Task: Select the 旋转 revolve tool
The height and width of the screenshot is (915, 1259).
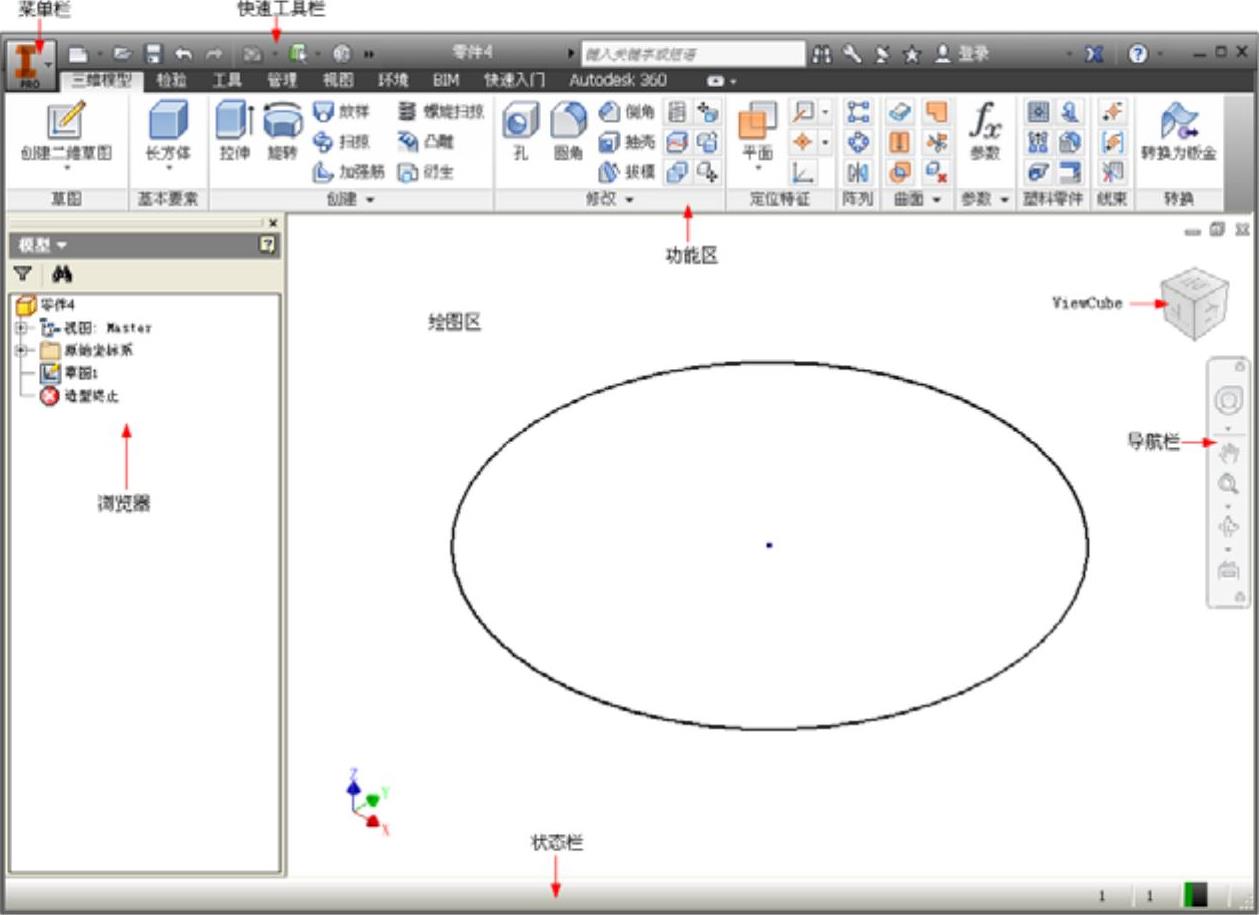Action: point(281,131)
